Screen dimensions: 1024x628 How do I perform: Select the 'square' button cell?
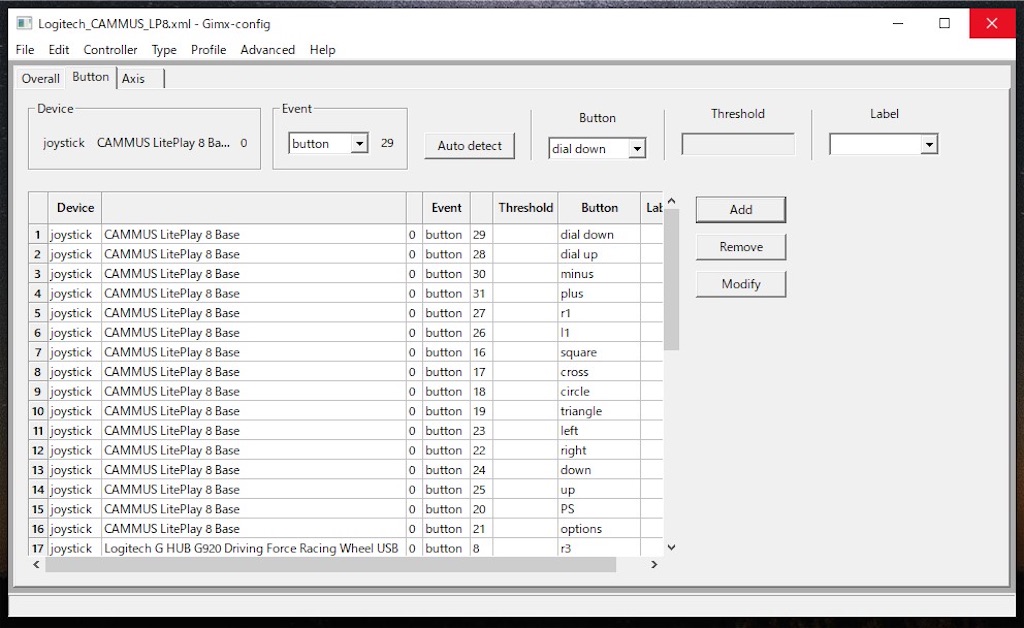point(599,352)
